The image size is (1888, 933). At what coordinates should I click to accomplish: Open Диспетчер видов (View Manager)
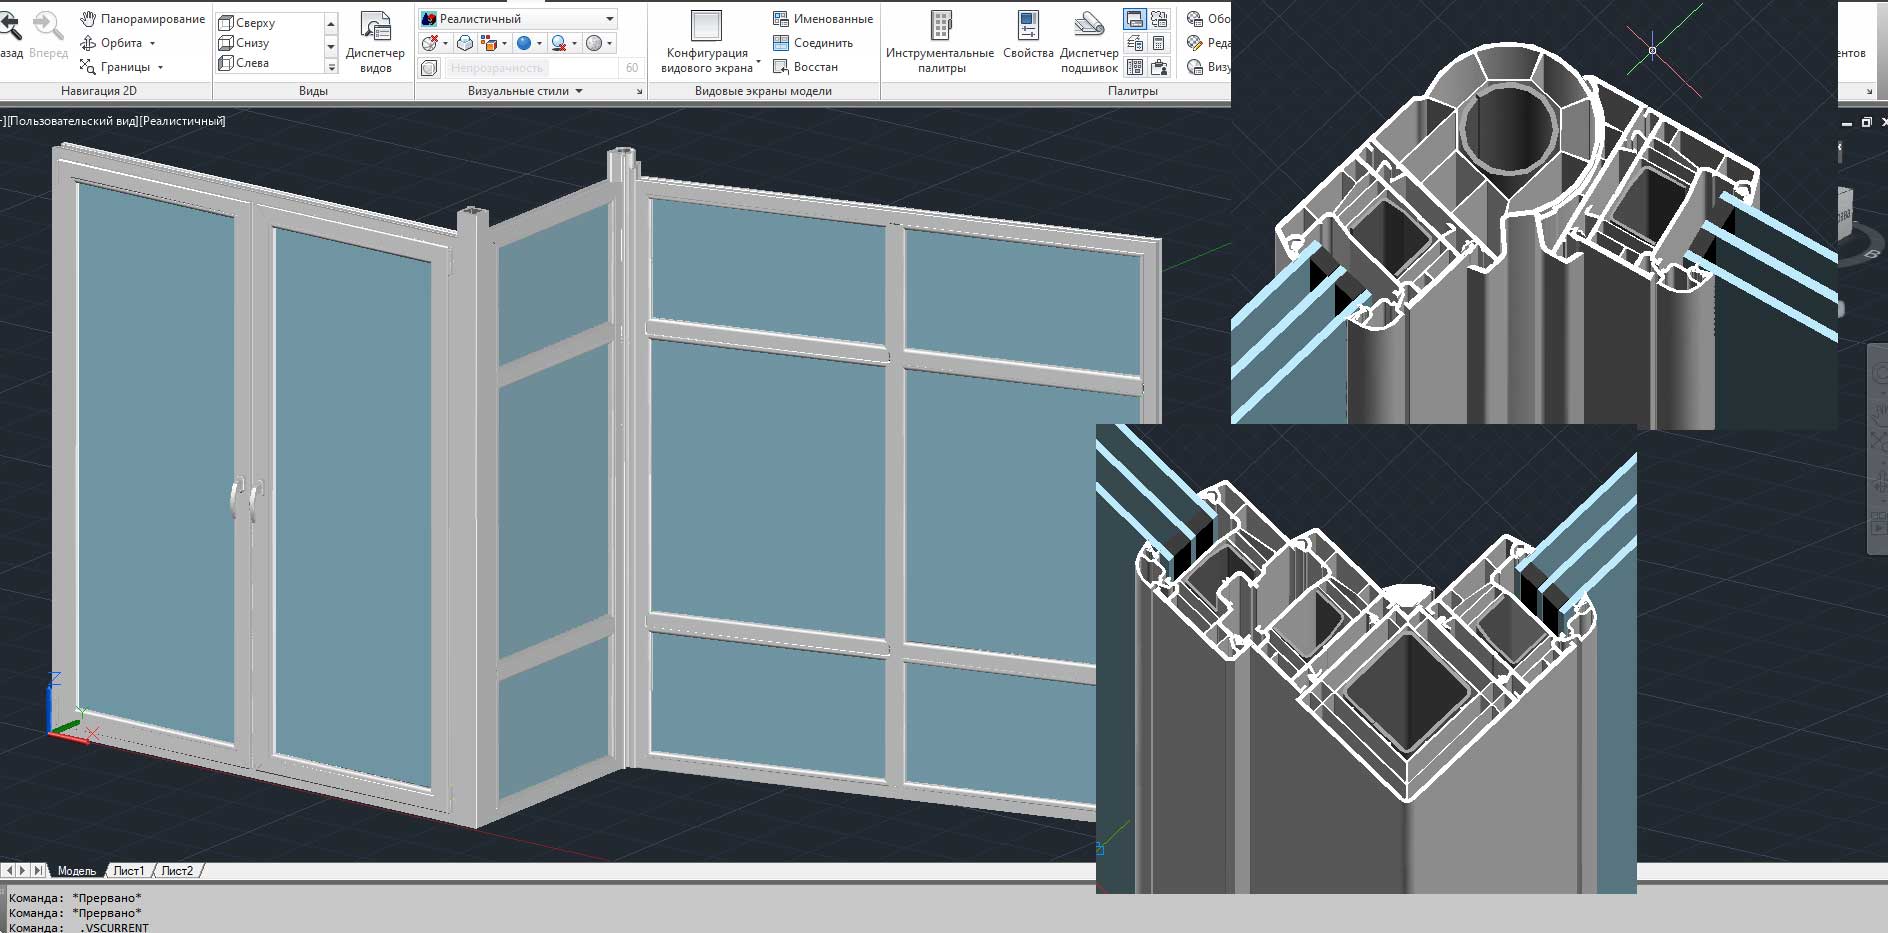coord(375,42)
